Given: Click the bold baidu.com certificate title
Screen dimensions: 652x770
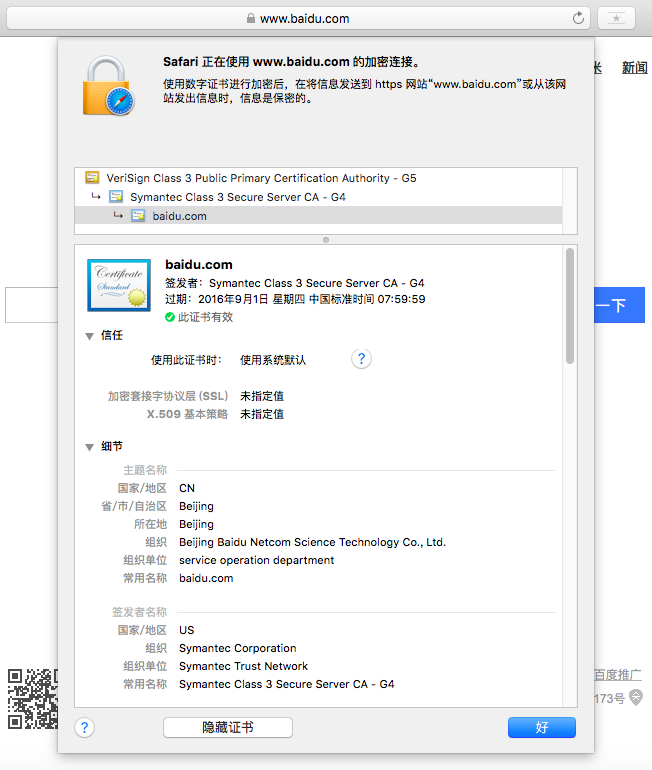Looking at the screenshot, I should 199,265.
